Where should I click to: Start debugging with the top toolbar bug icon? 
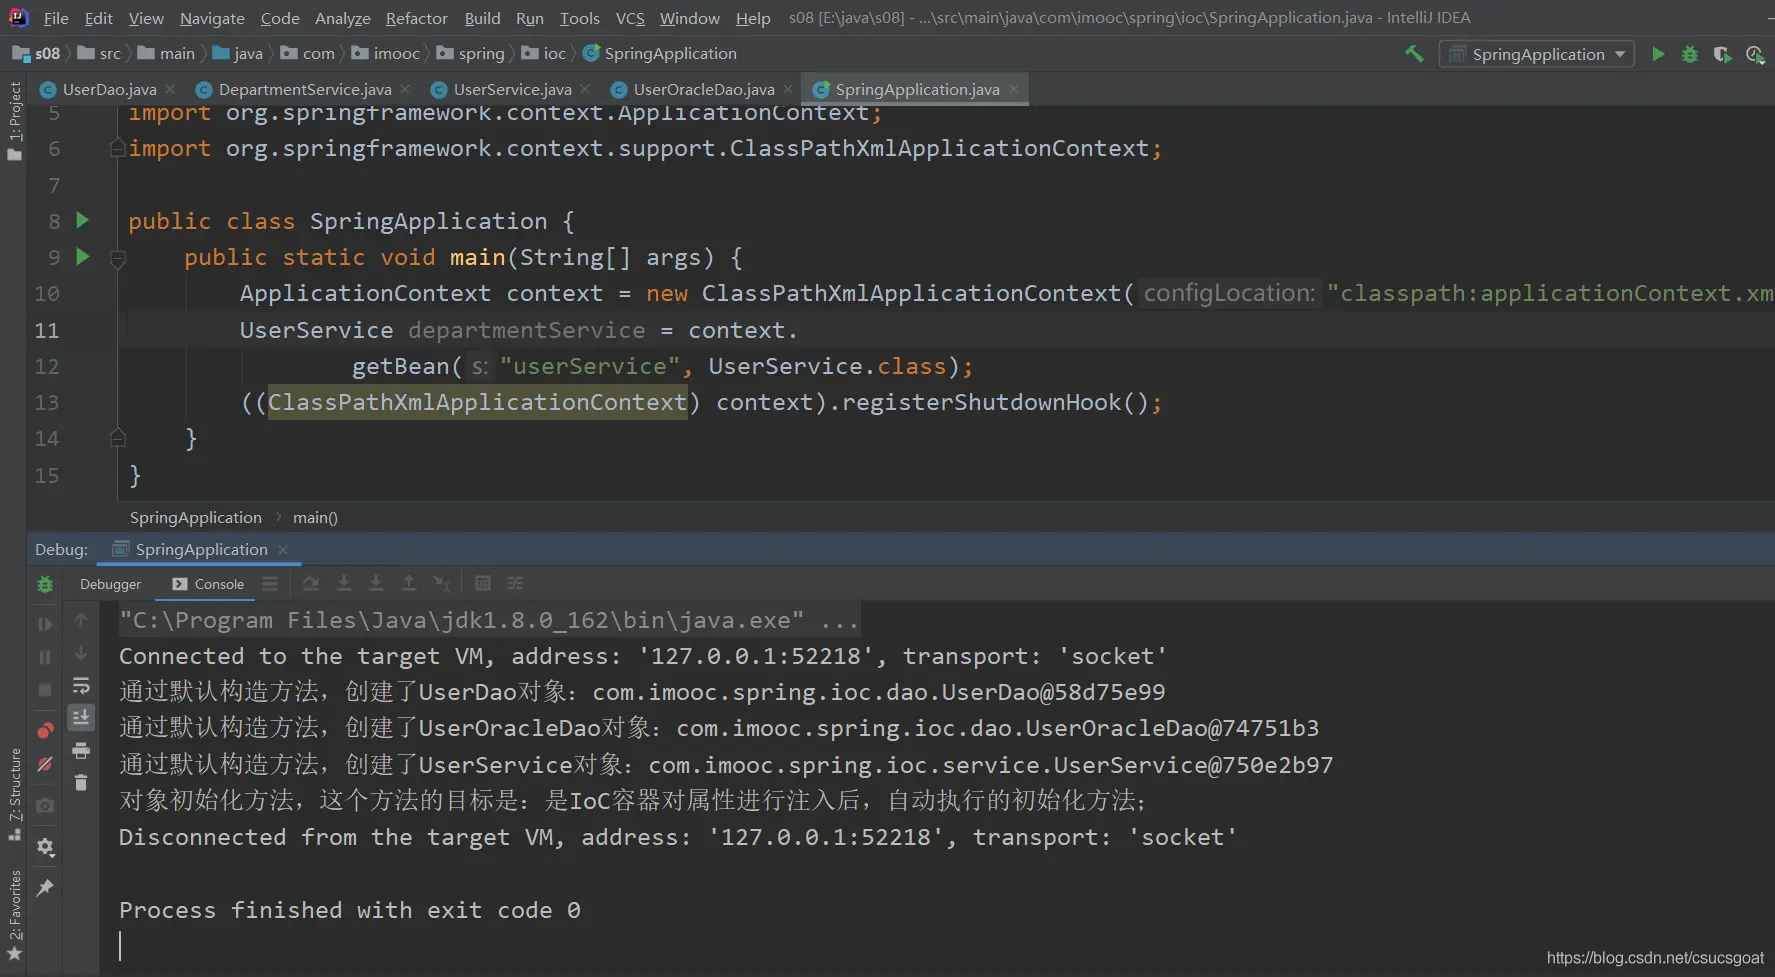[1690, 54]
